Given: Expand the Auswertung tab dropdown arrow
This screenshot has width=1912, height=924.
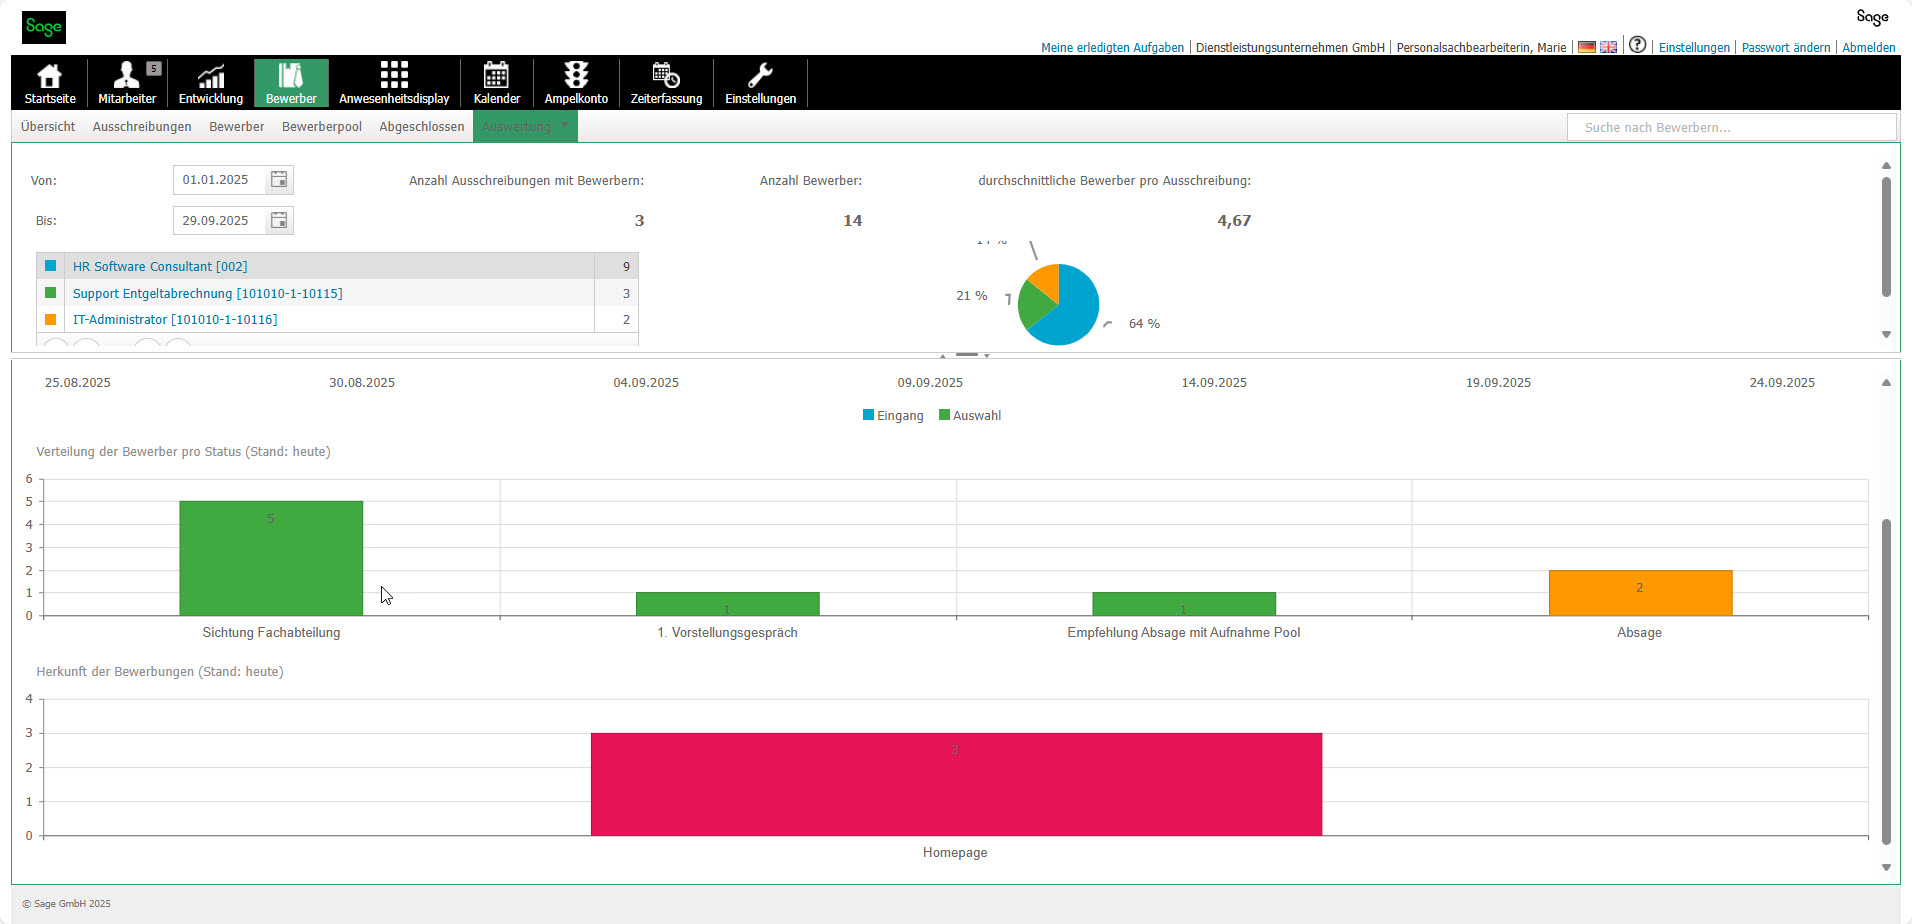Looking at the screenshot, I should tap(565, 126).
